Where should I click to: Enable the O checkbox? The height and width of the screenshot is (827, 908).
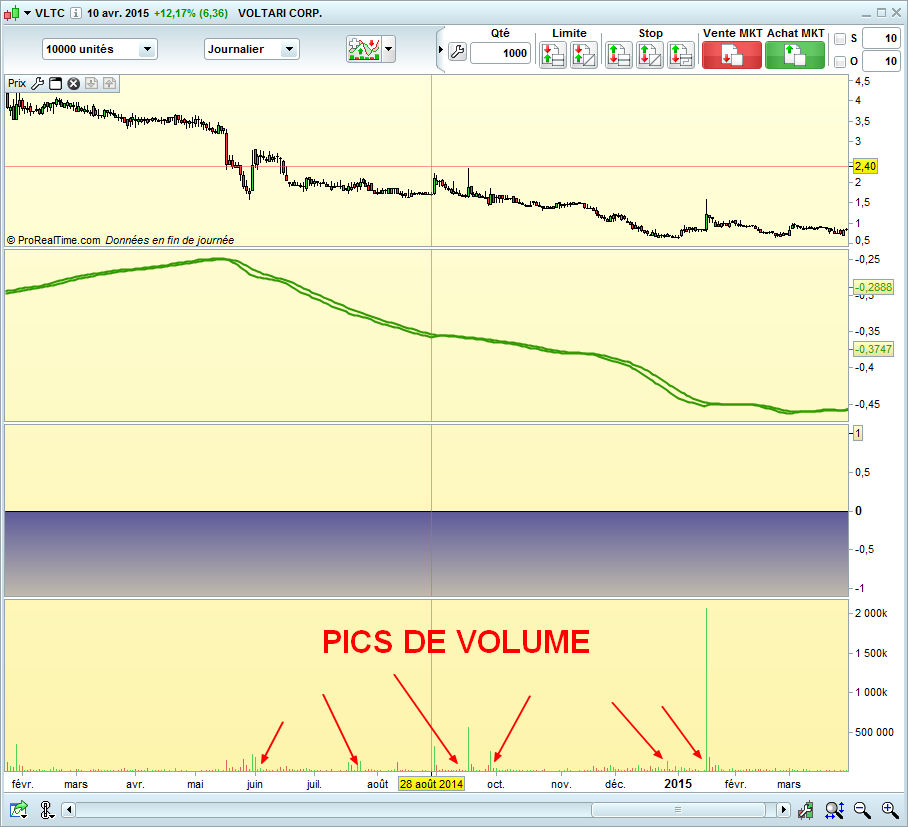pos(840,62)
